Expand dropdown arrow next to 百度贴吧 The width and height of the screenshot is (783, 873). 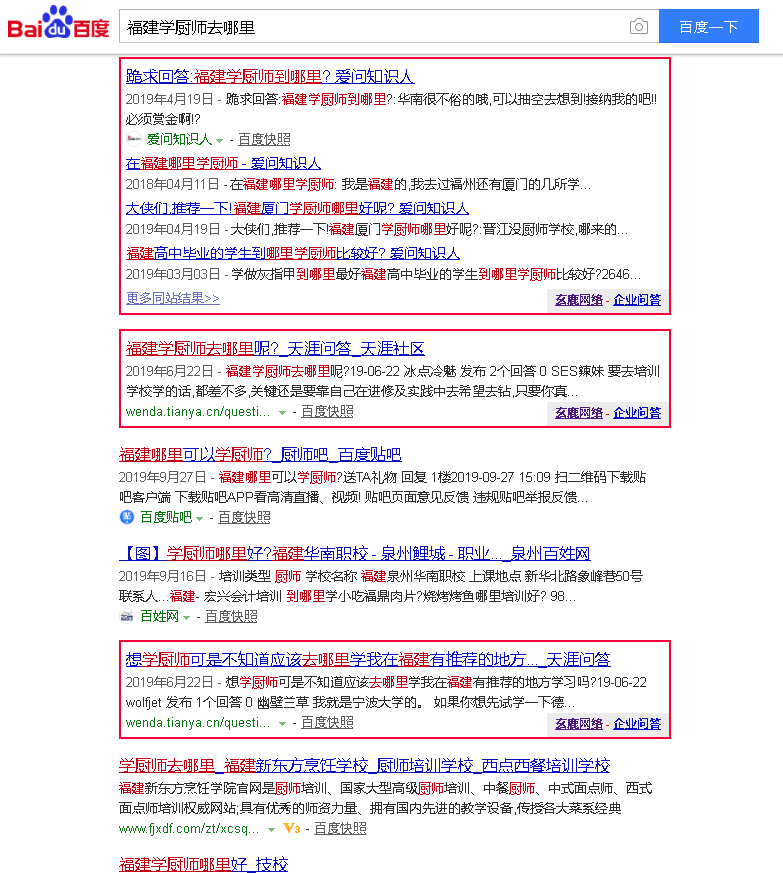[x=199, y=518]
